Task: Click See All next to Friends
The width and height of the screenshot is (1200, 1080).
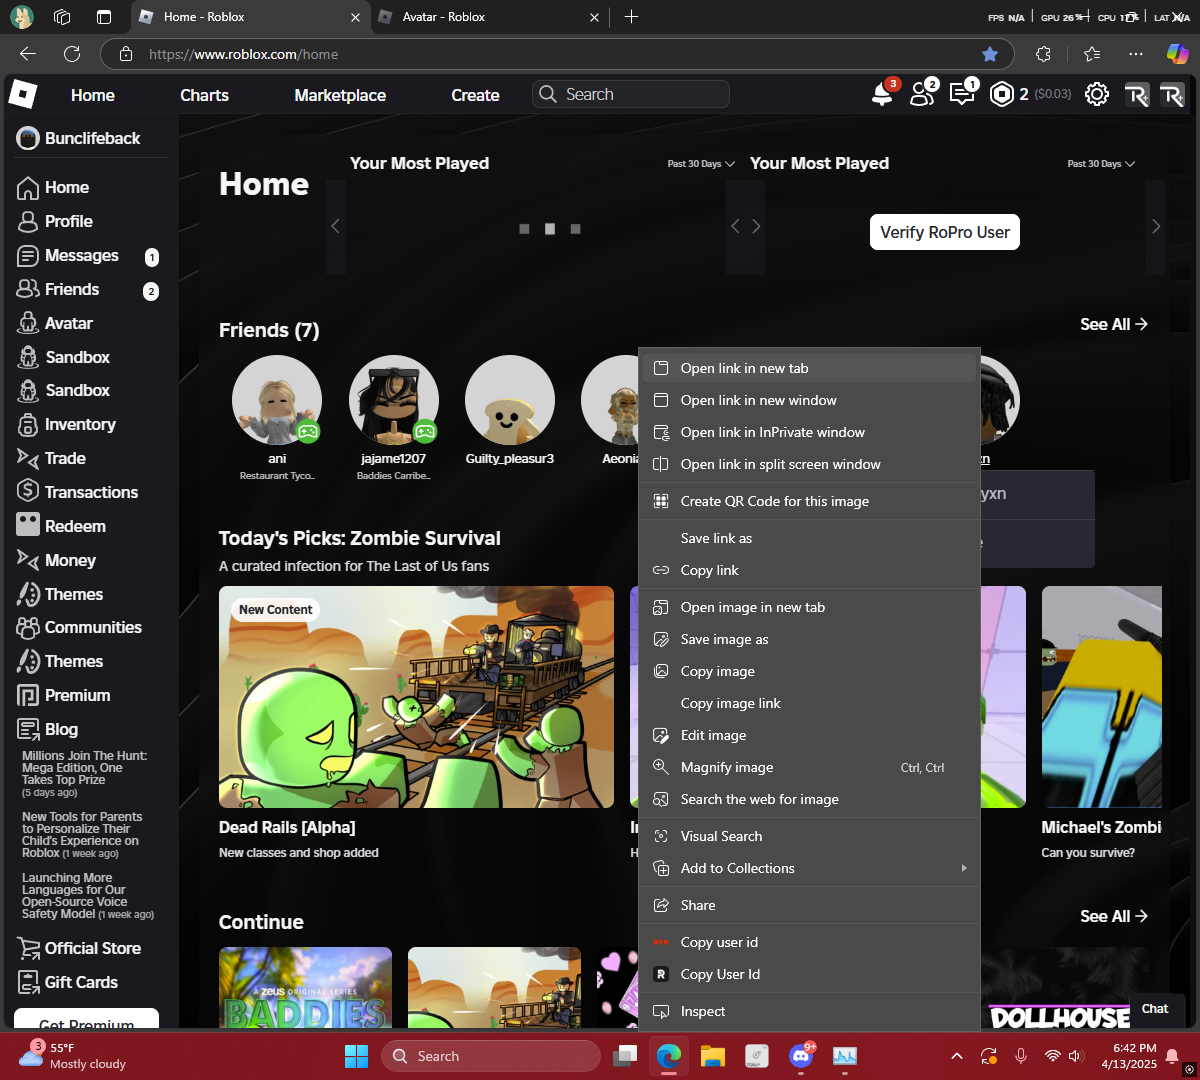Action: [x=1113, y=324]
